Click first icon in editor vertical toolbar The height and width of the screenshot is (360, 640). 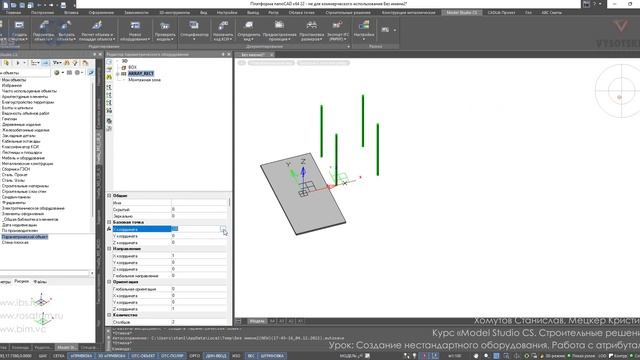coord(109,62)
